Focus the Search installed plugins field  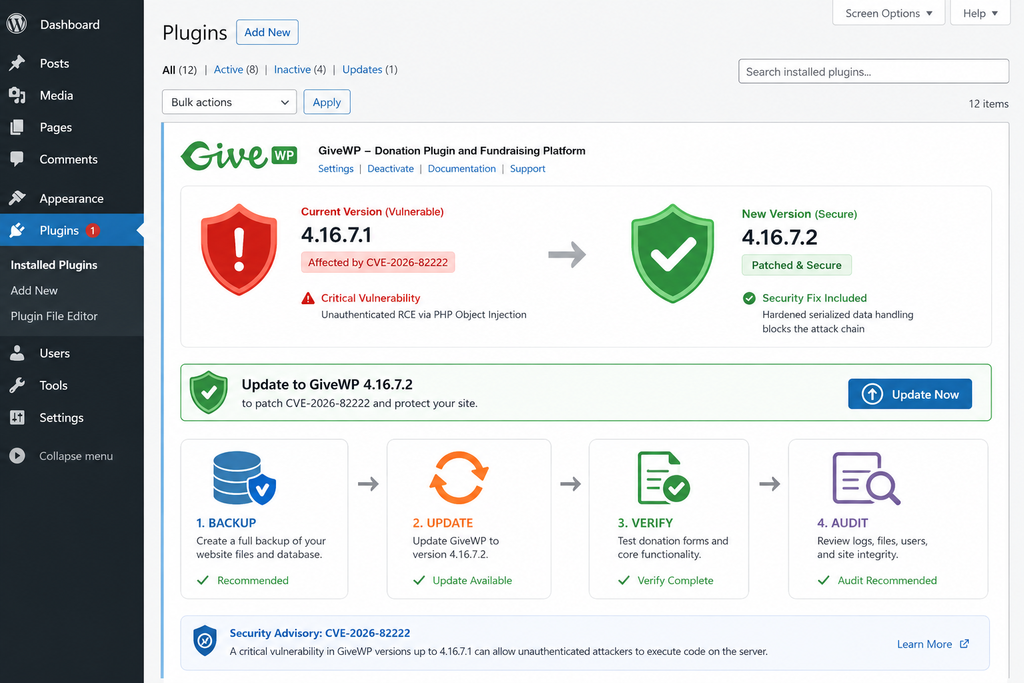[873, 71]
